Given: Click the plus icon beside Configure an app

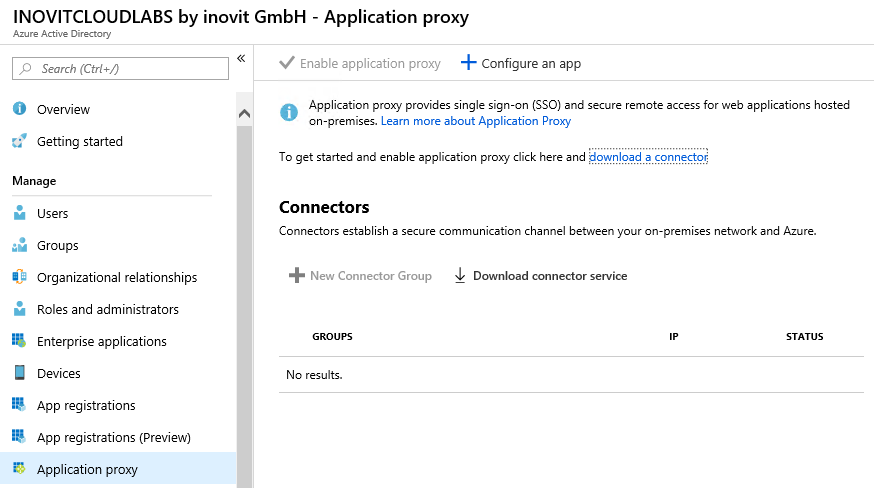Looking at the screenshot, I should 468,62.
